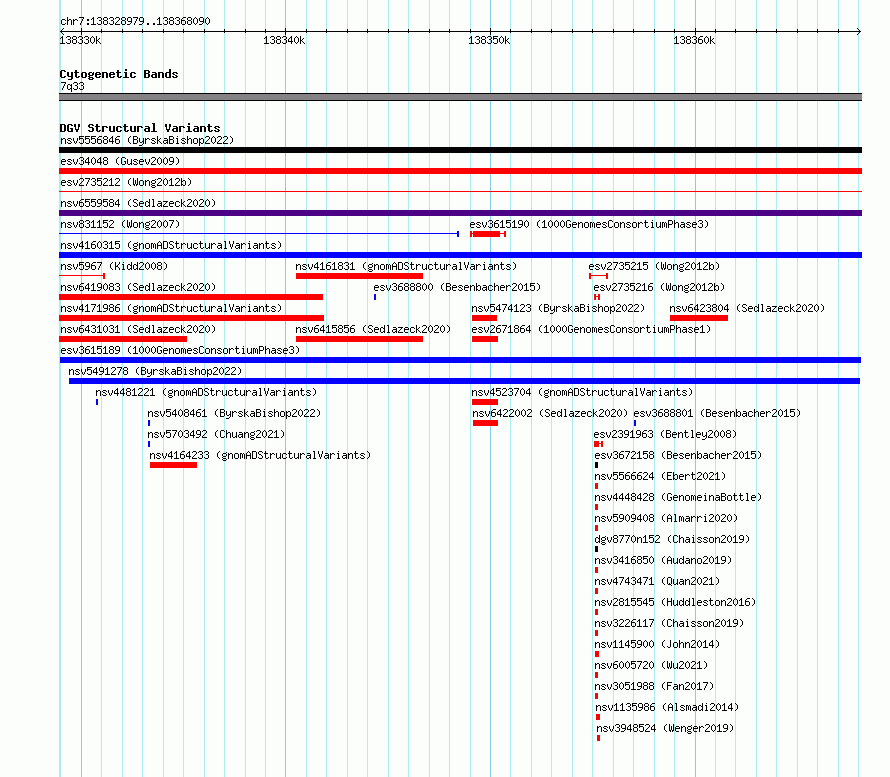Open nsv3948524 (Wenger2019) label
The height and width of the screenshot is (777, 890).
pos(665,728)
